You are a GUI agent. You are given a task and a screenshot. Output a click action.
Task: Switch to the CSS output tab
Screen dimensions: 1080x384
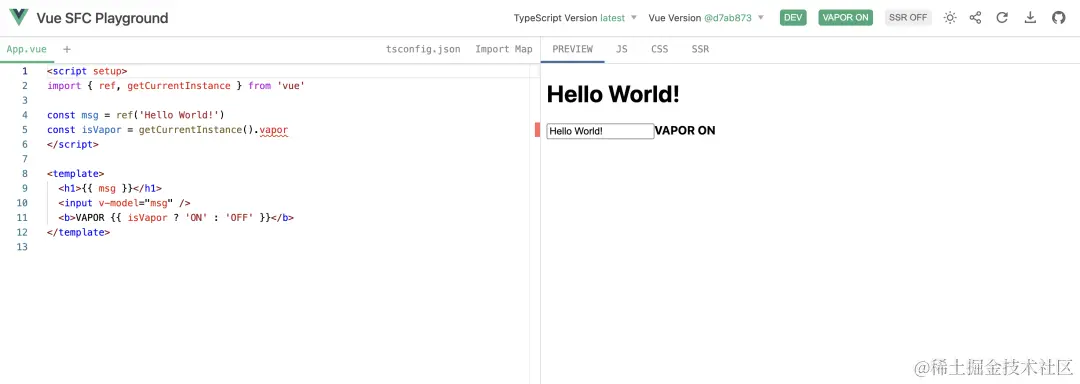click(659, 49)
